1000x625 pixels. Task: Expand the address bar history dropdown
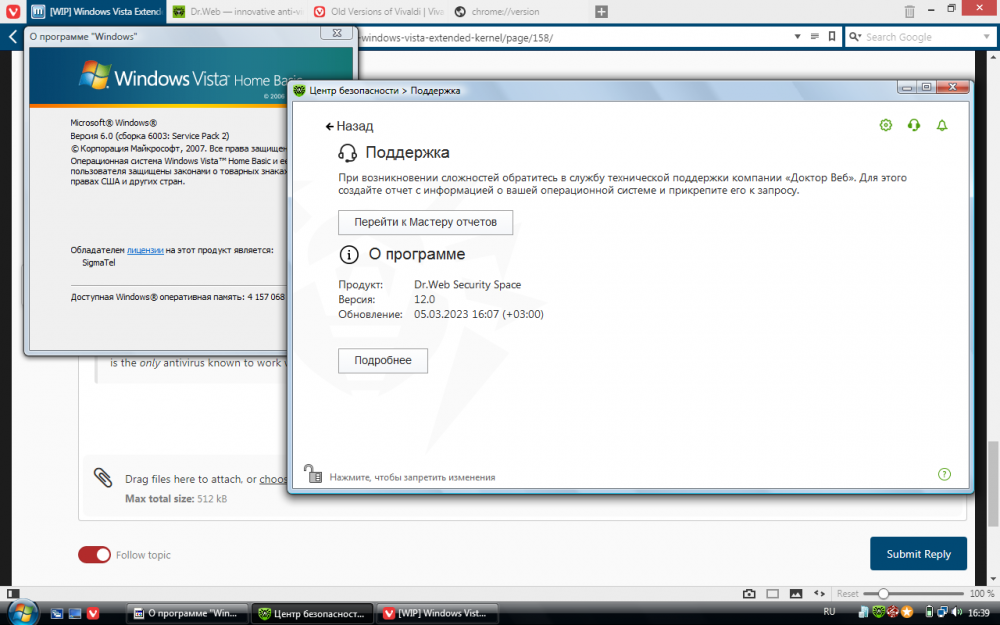click(x=798, y=37)
